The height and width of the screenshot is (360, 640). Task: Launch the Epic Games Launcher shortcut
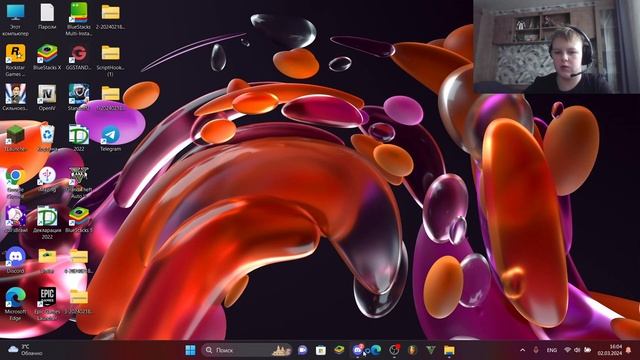[47, 304]
